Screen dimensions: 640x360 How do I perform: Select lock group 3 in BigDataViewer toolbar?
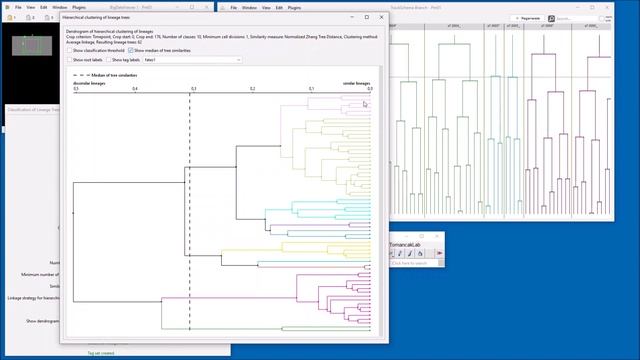coord(49,18)
